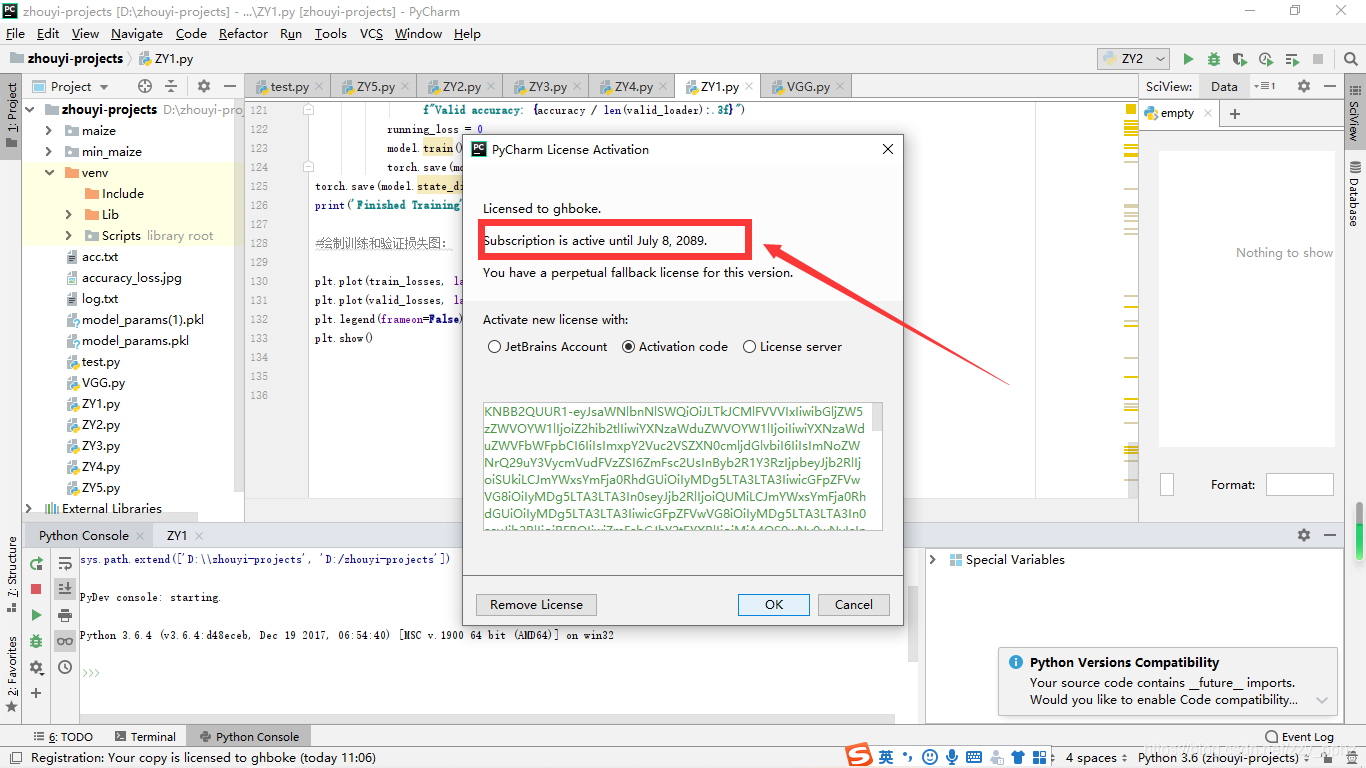1366x768 pixels.
Task: Click locate-file target icon in Project panel
Action: tap(145, 86)
